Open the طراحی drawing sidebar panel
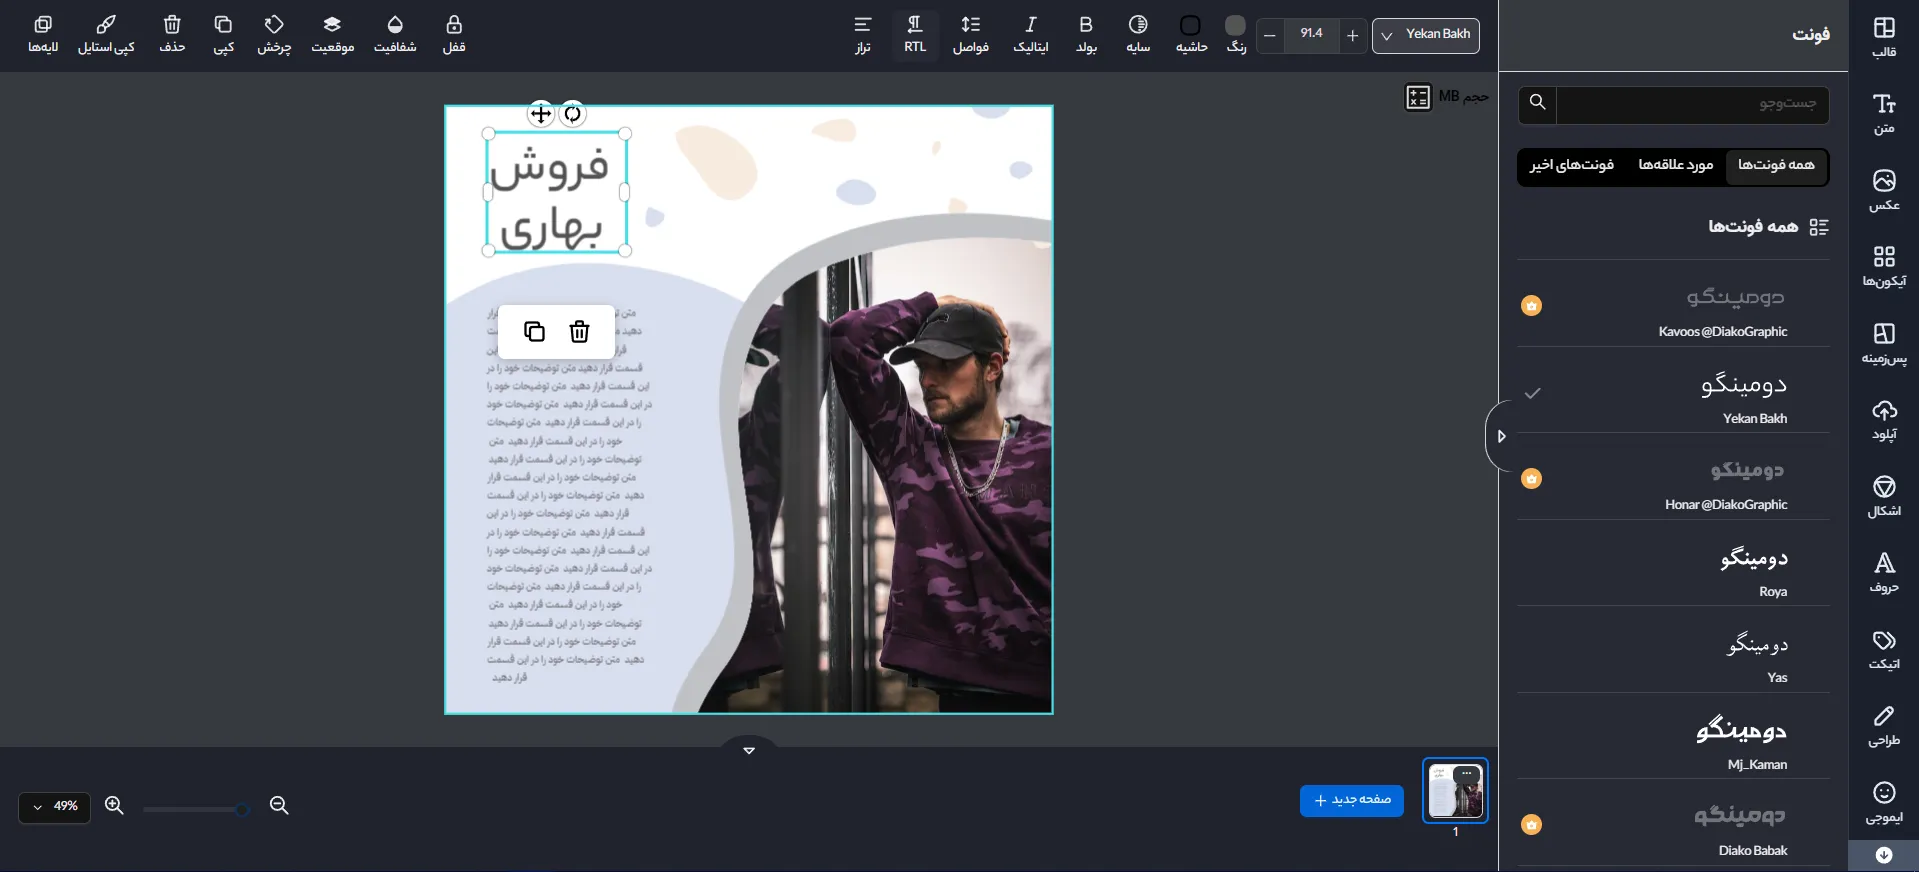1919x872 pixels. pyautogui.click(x=1884, y=726)
